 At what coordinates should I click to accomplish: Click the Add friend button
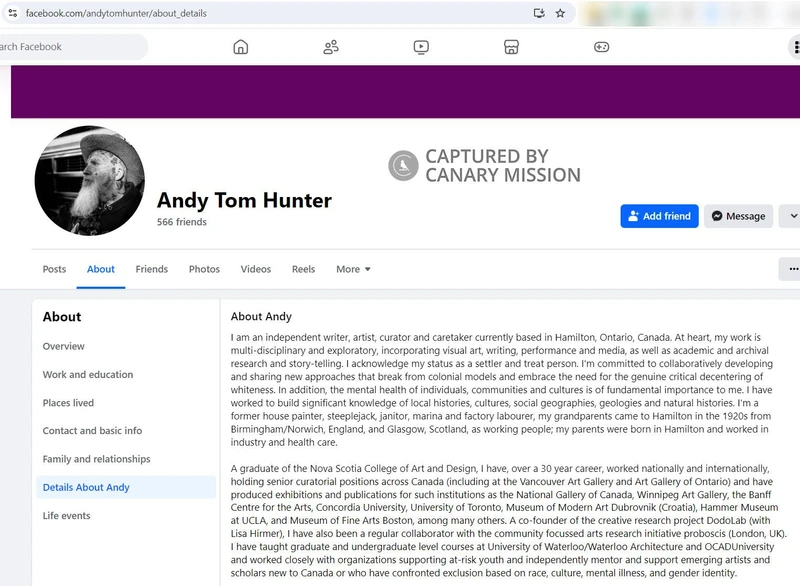[x=659, y=216]
